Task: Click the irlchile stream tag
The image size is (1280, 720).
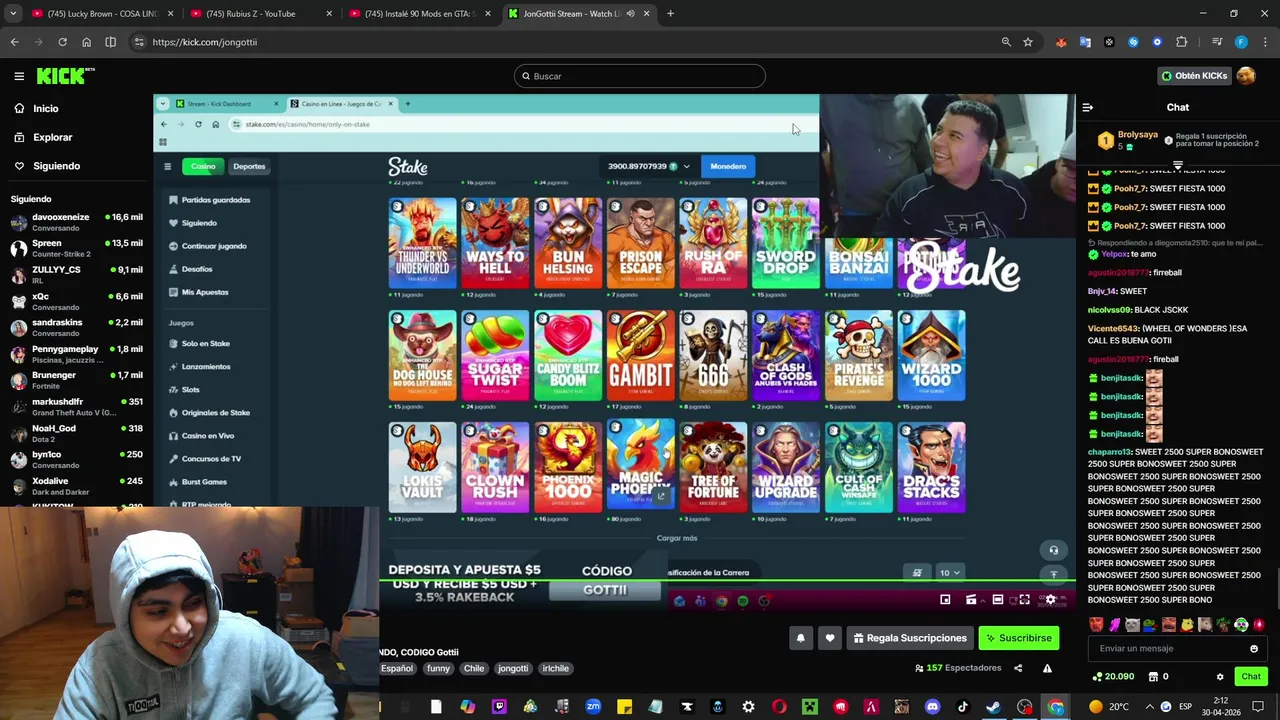Action: coord(555,668)
